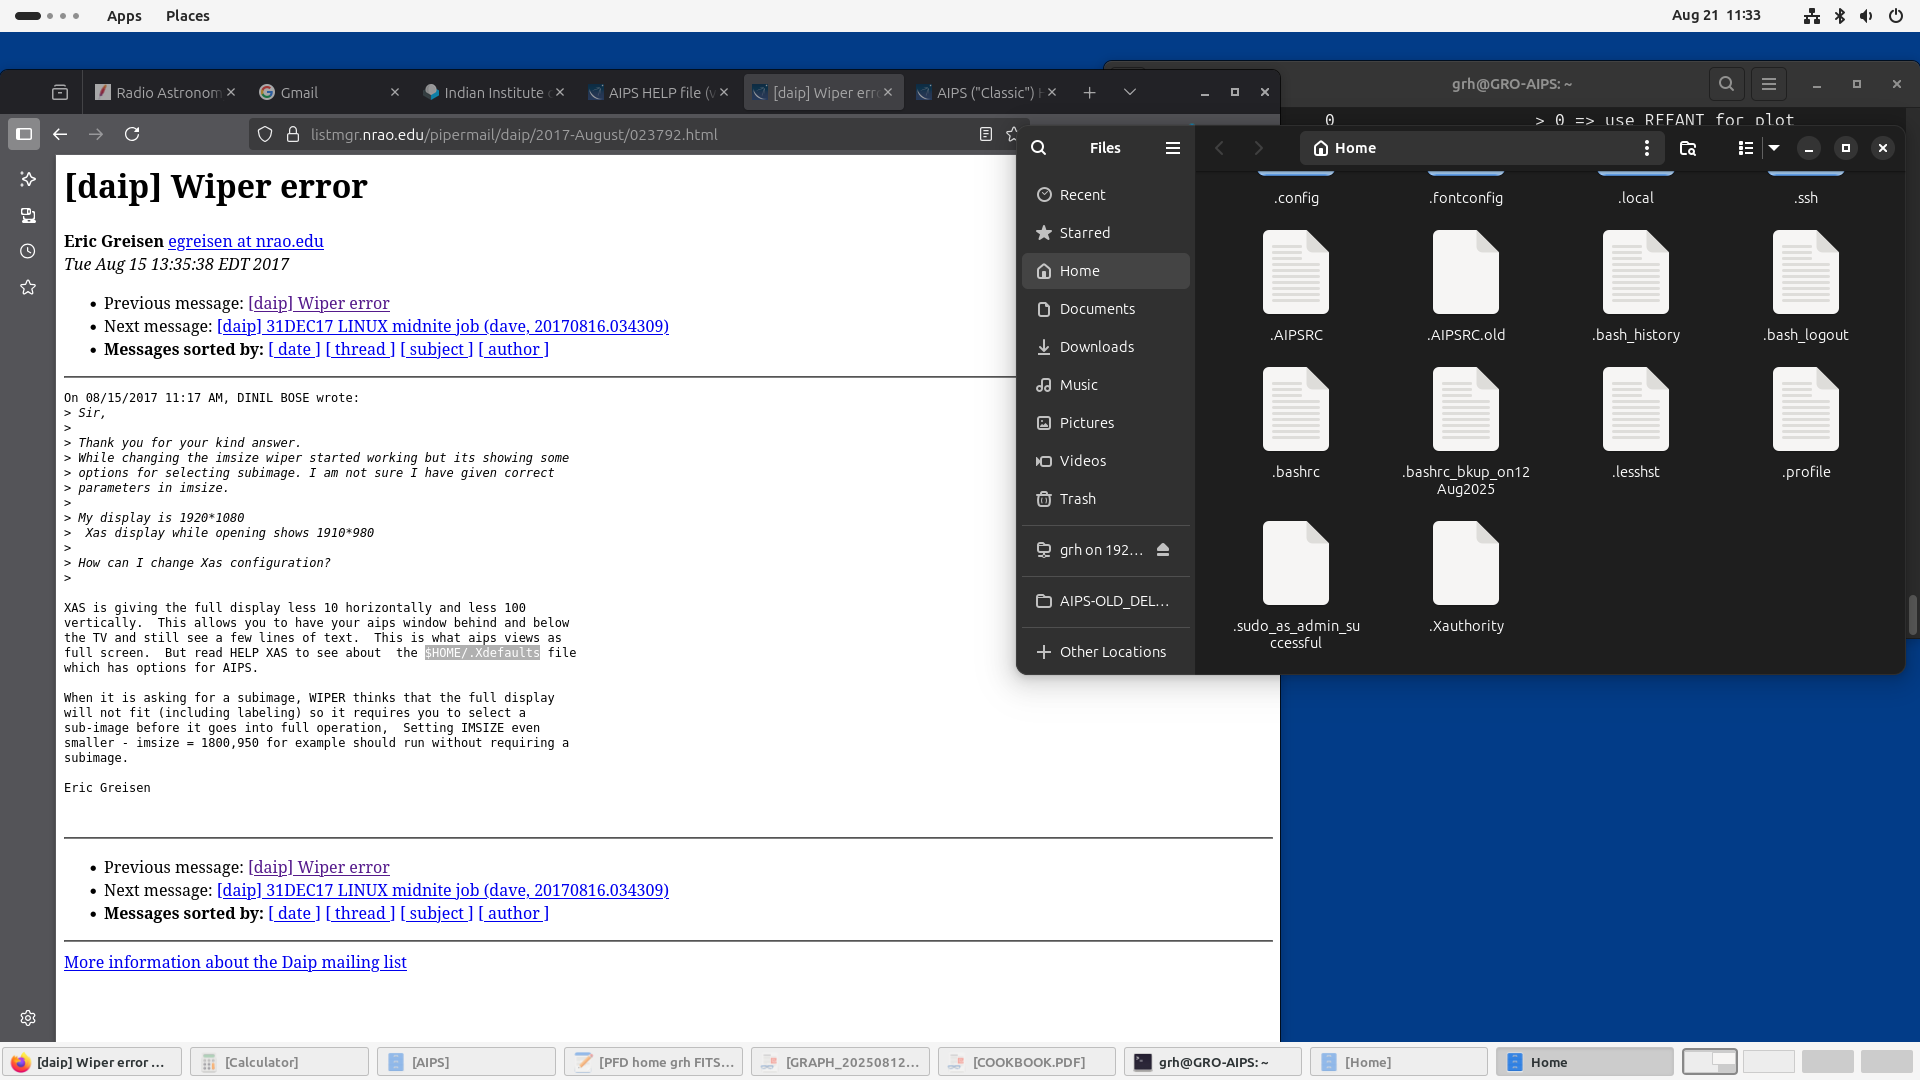1920x1080 pixels.
Task: Switch to the first workspace thumbnail
Action: tap(1709, 1062)
